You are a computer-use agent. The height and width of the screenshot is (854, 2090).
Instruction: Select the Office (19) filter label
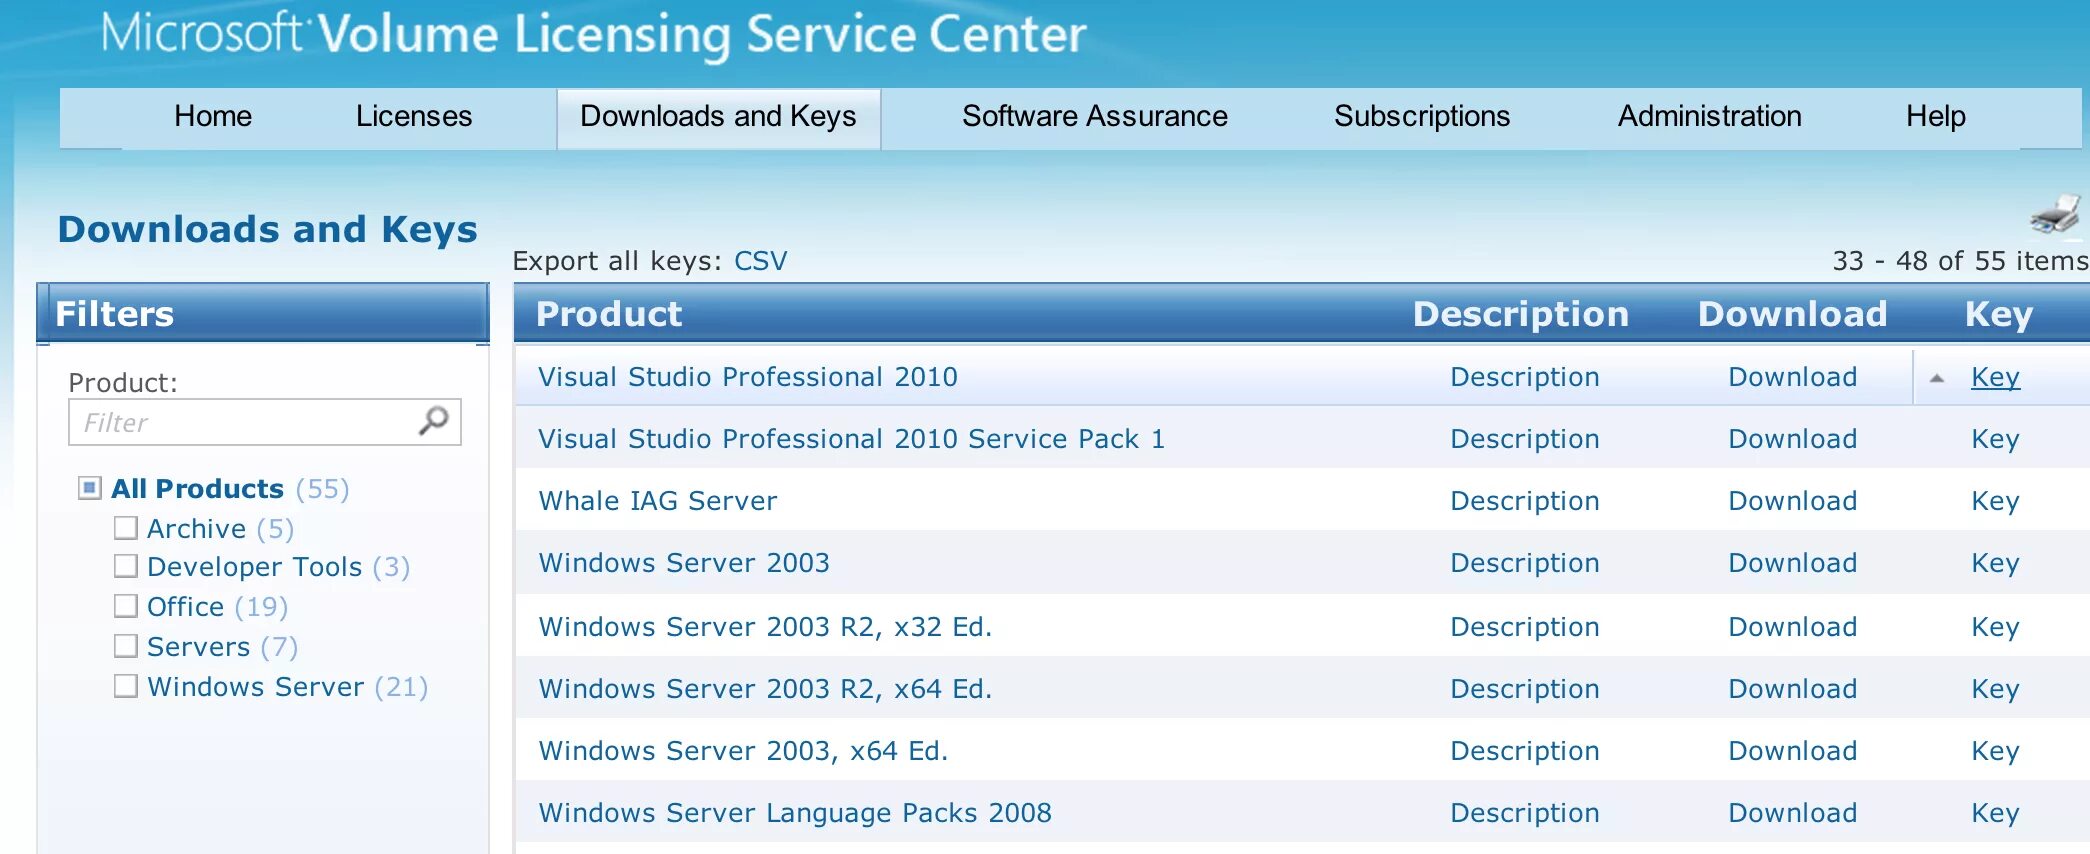click(217, 607)
